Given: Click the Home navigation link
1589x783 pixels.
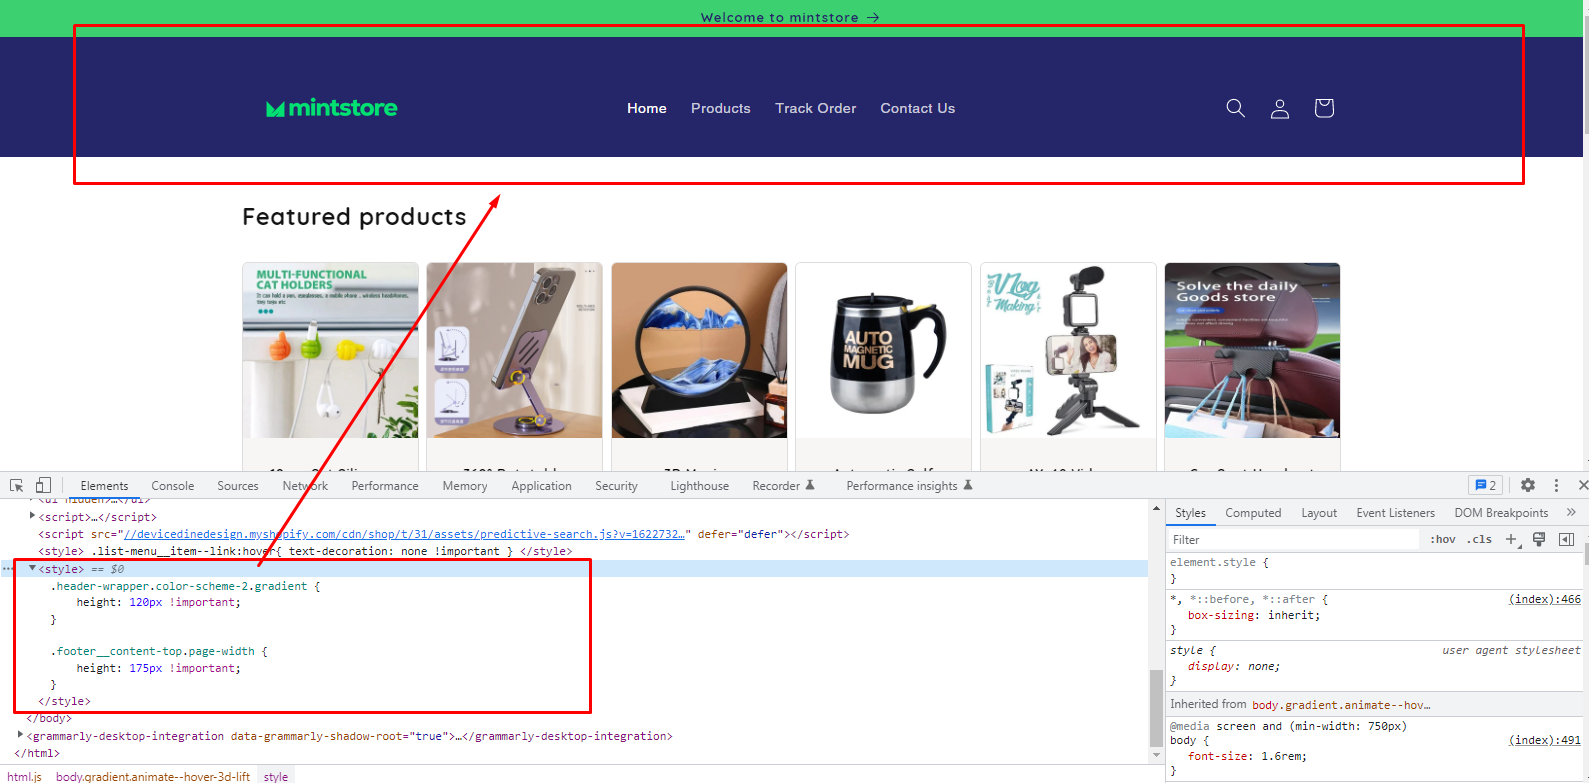Looking at the screenshot, I should pyautogui.click(x=647, y=108).
